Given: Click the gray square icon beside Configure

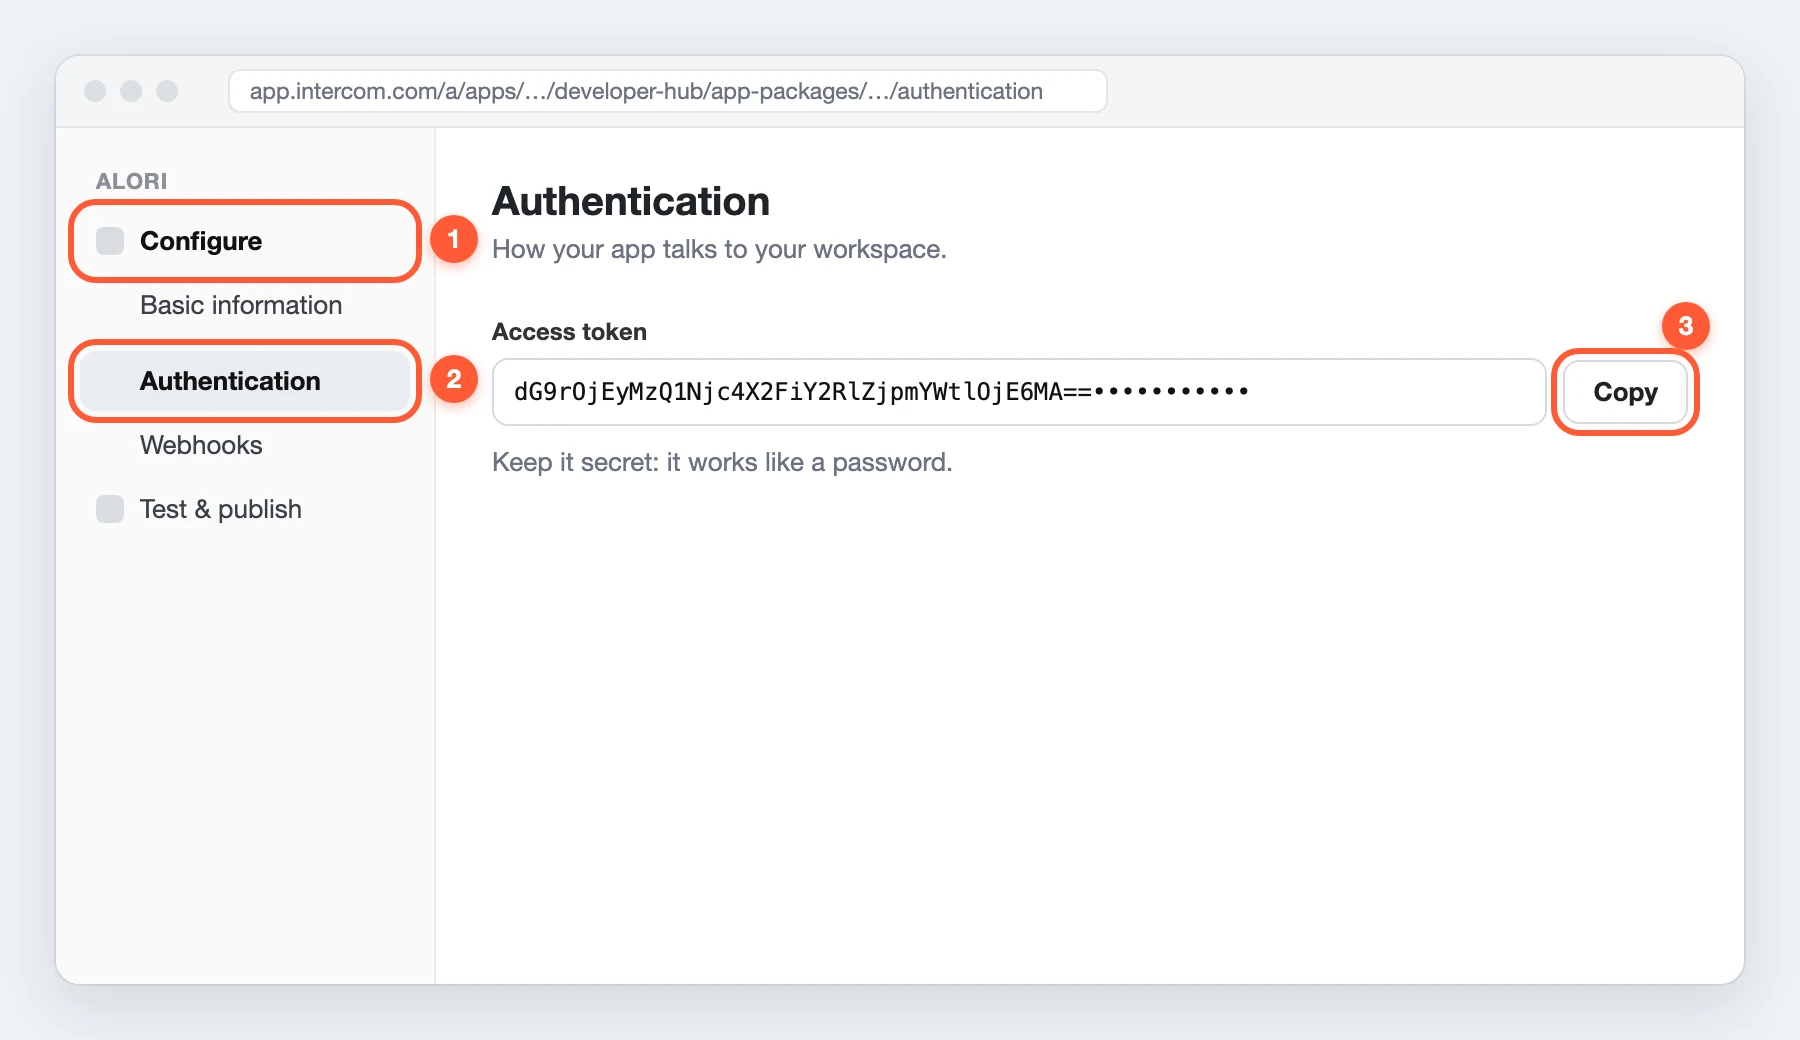Looking at the screenshot, I should pyautogui.click(x=110, y=241).
